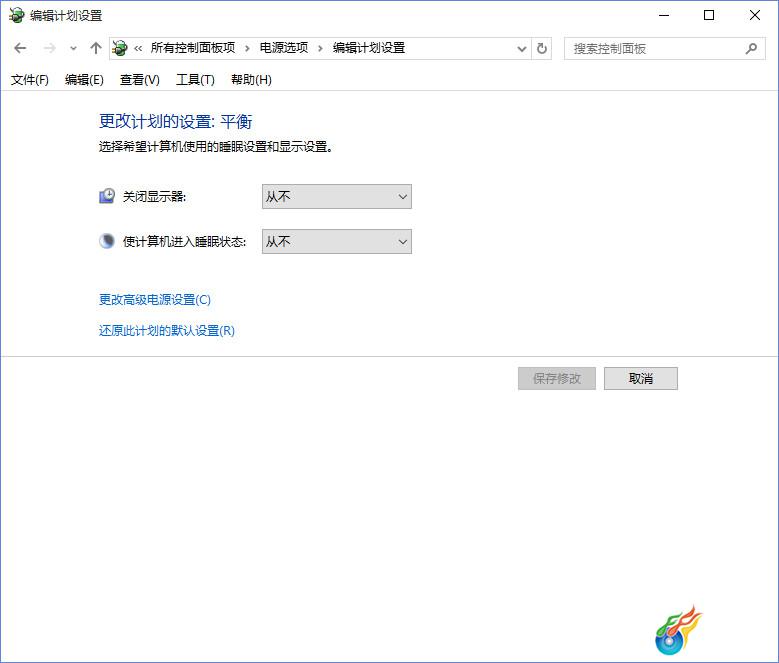Screen dimensions: 779x663
Task: Select 电源选项 in breadcrumb
Action: pyautogui.click(x=284, y=48)
